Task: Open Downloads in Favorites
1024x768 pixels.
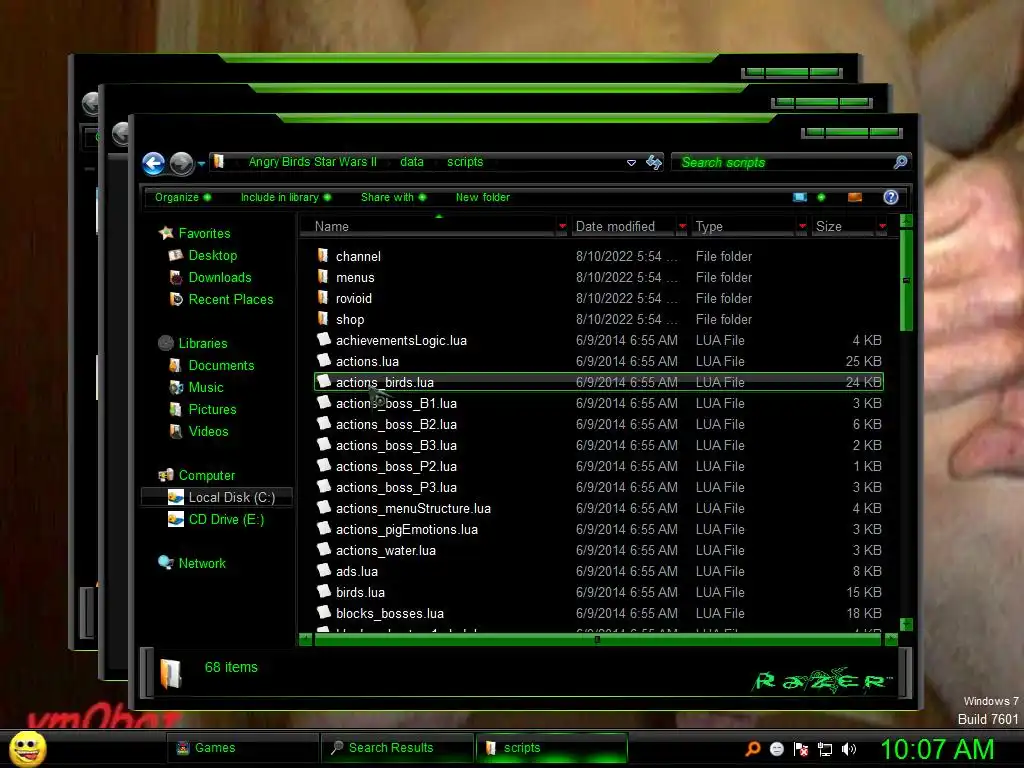Action: pyautogui.click(x=220, y=278)
